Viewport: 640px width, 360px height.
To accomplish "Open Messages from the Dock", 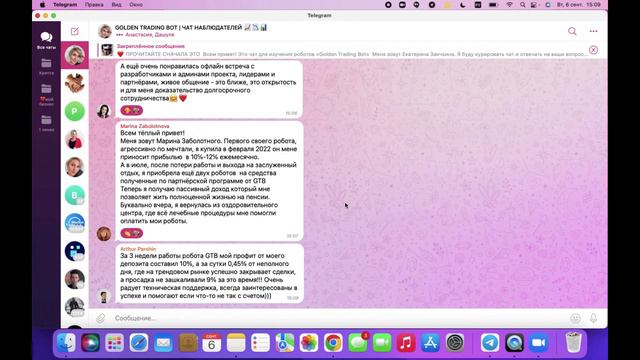I will 358,342.
